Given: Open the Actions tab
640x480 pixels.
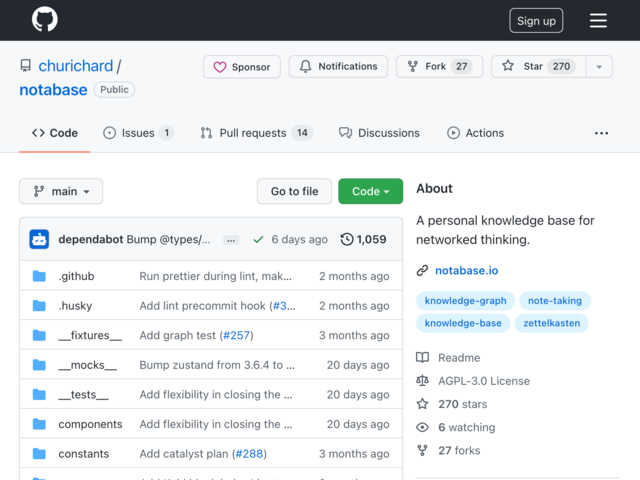Looking at the screenshot, I should tap(476, 133).
